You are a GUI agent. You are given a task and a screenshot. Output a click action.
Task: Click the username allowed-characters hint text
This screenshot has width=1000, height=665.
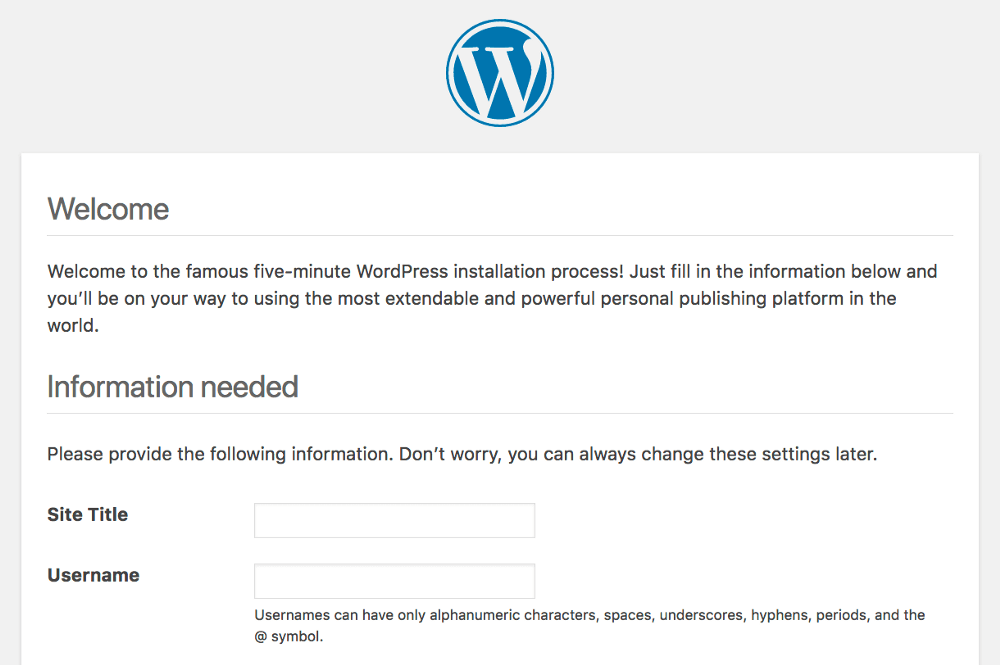point(589,625)
